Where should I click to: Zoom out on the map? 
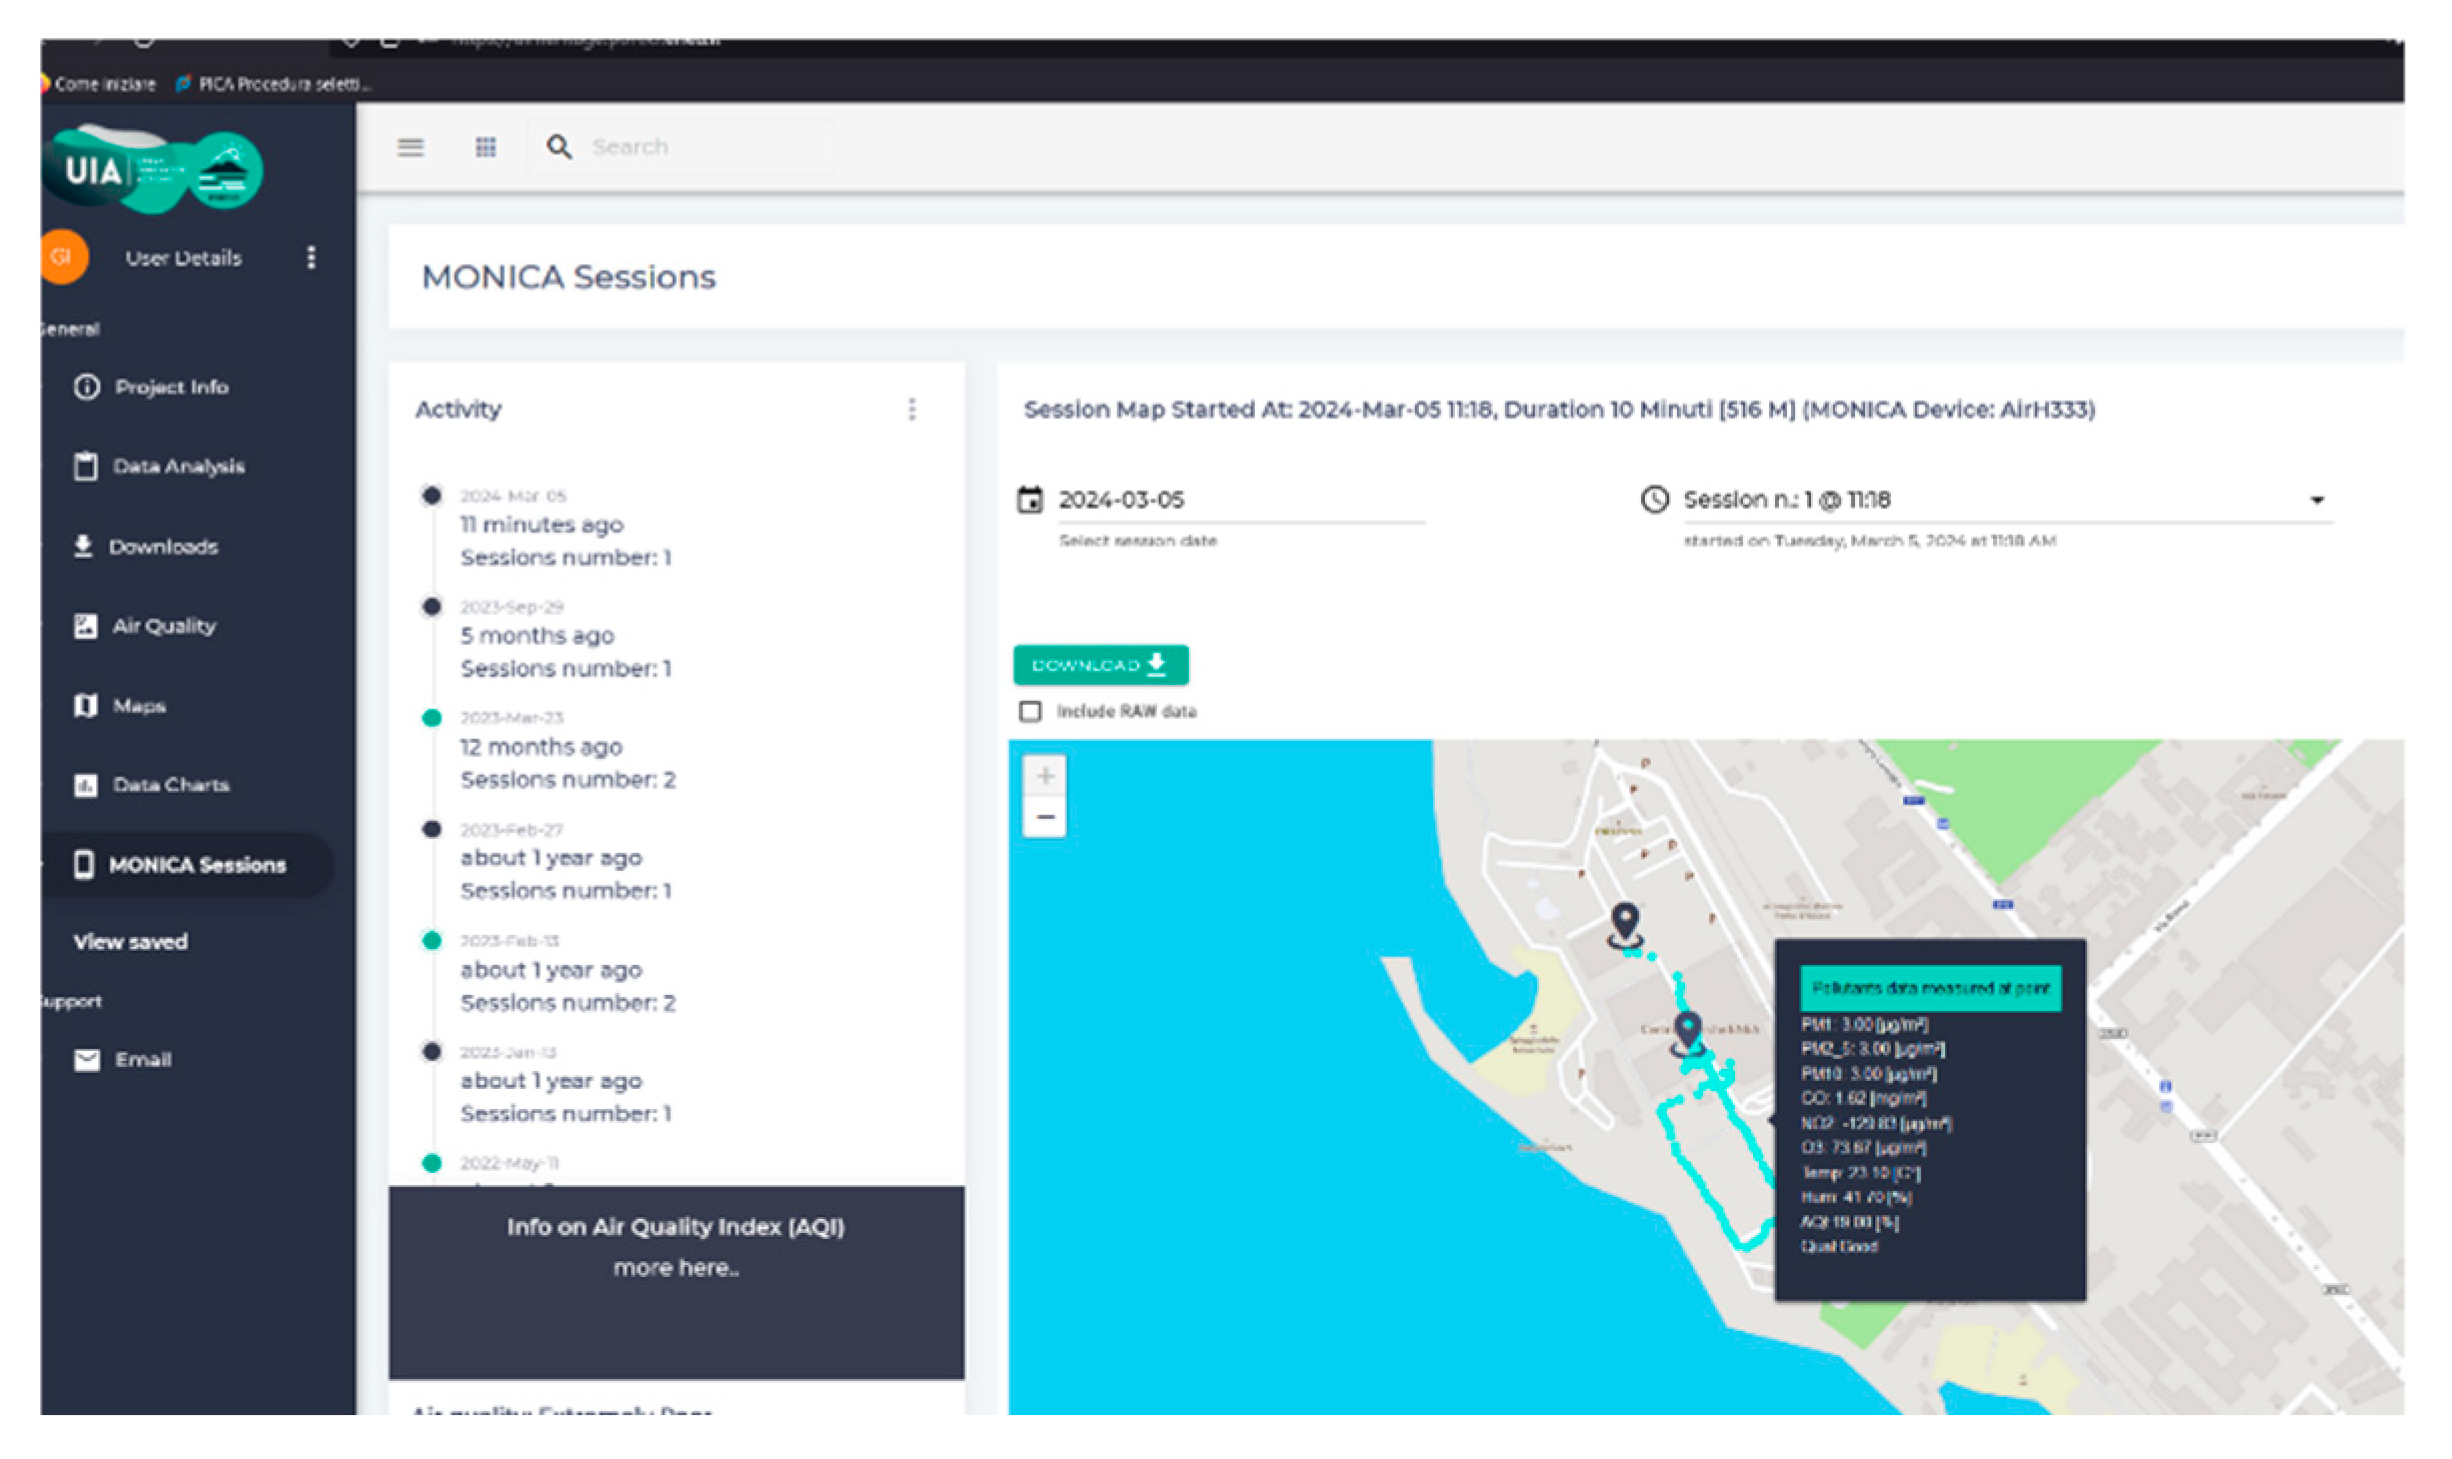point(1045,817)
